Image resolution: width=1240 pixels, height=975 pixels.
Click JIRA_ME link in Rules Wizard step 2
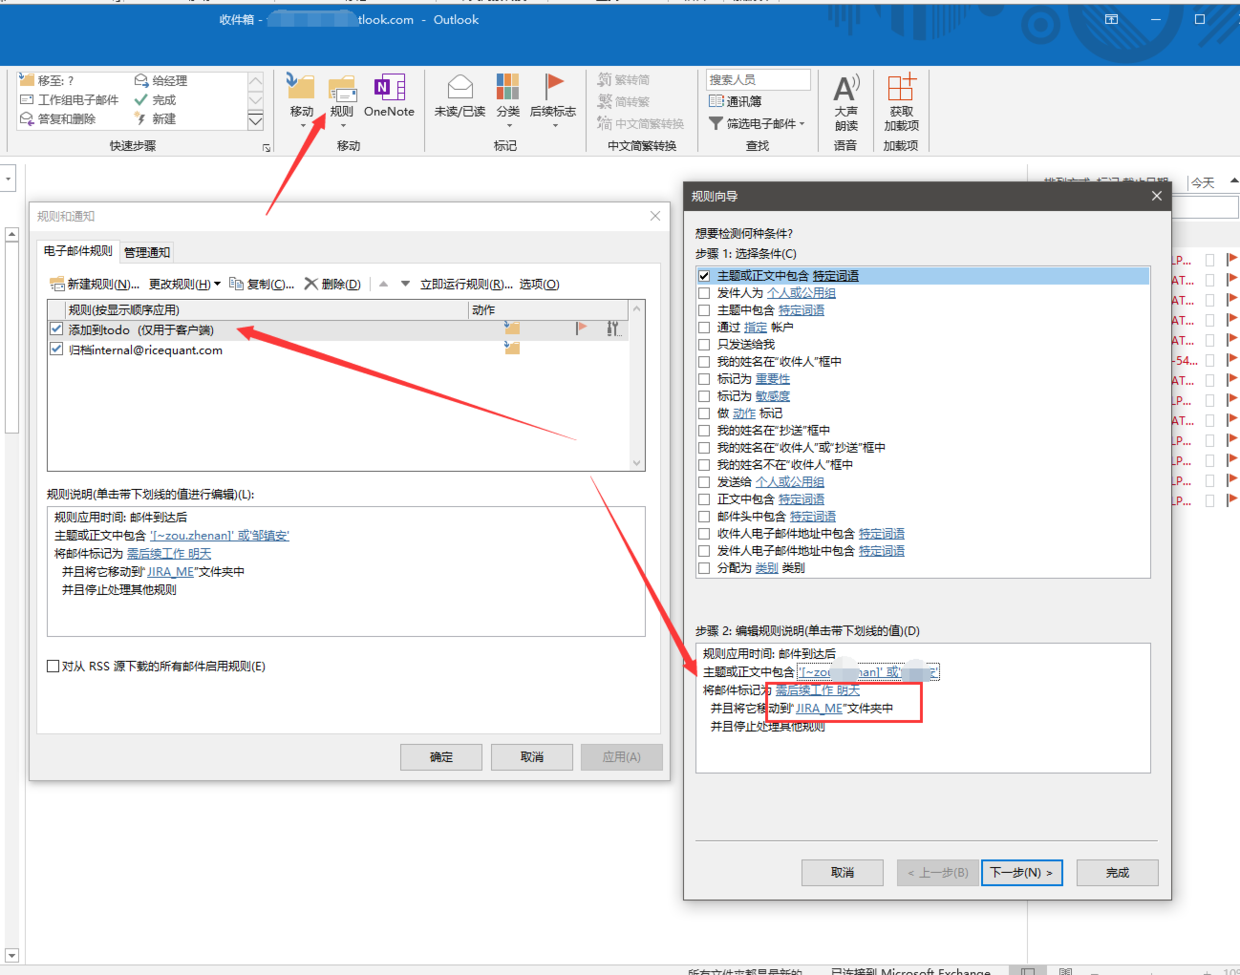pyautogui.click(x=819, y=708)
